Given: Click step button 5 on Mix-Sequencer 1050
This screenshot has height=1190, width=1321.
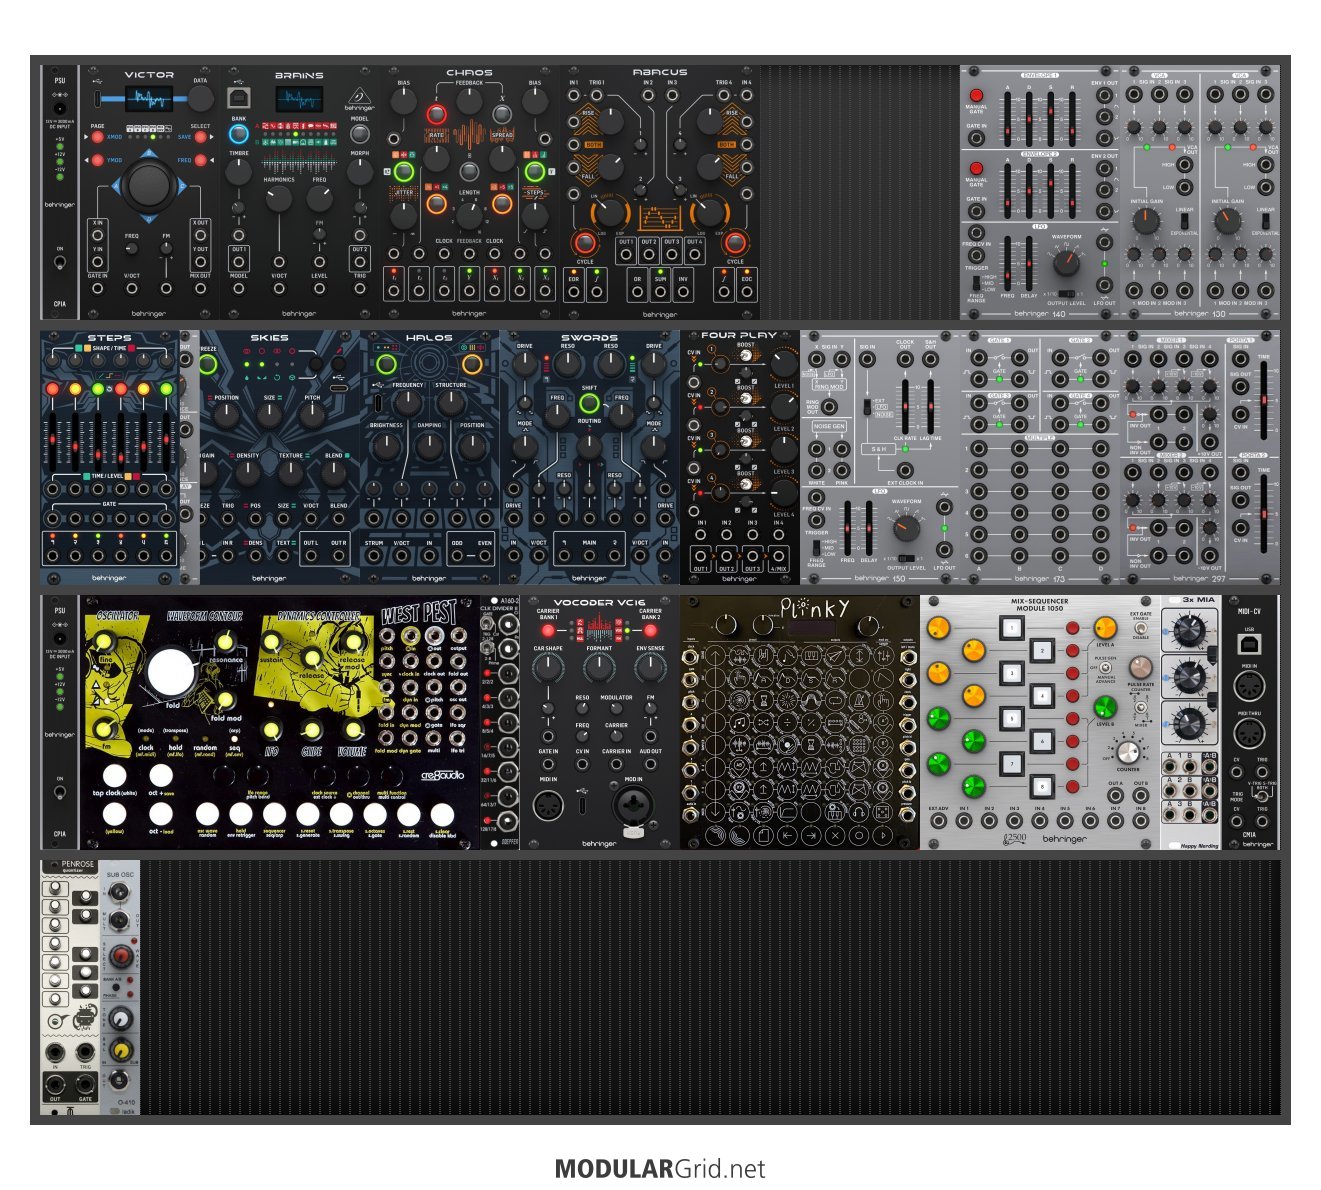Looking at the screenshot, I should tap(1012, 718).
